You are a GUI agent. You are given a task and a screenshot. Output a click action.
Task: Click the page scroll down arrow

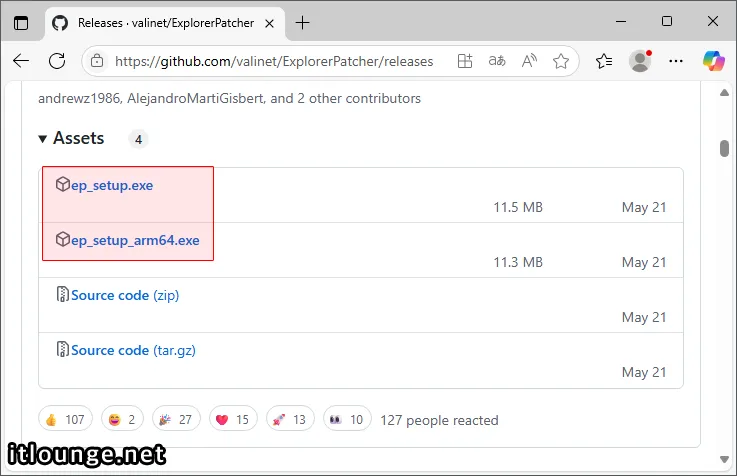(724, 459)
